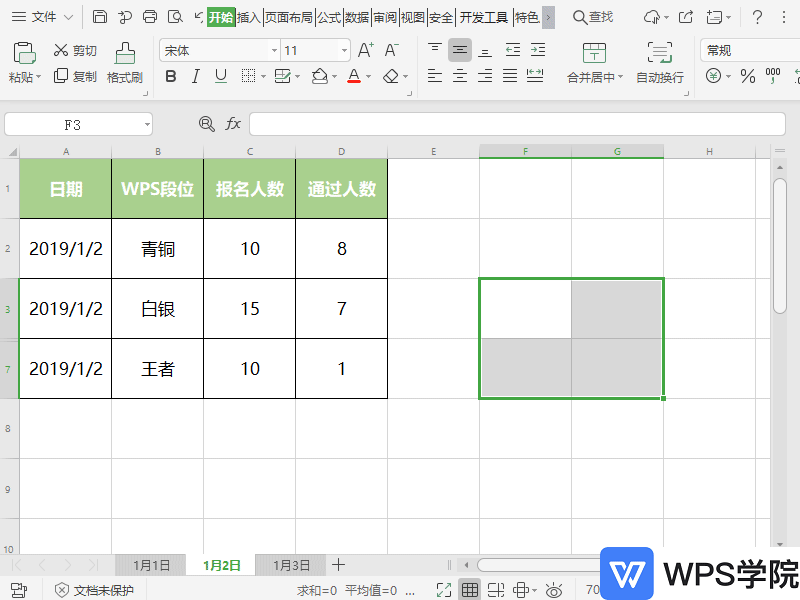Increase font size with A+ icon
The image size is (800, 600).
pos(365,50)
